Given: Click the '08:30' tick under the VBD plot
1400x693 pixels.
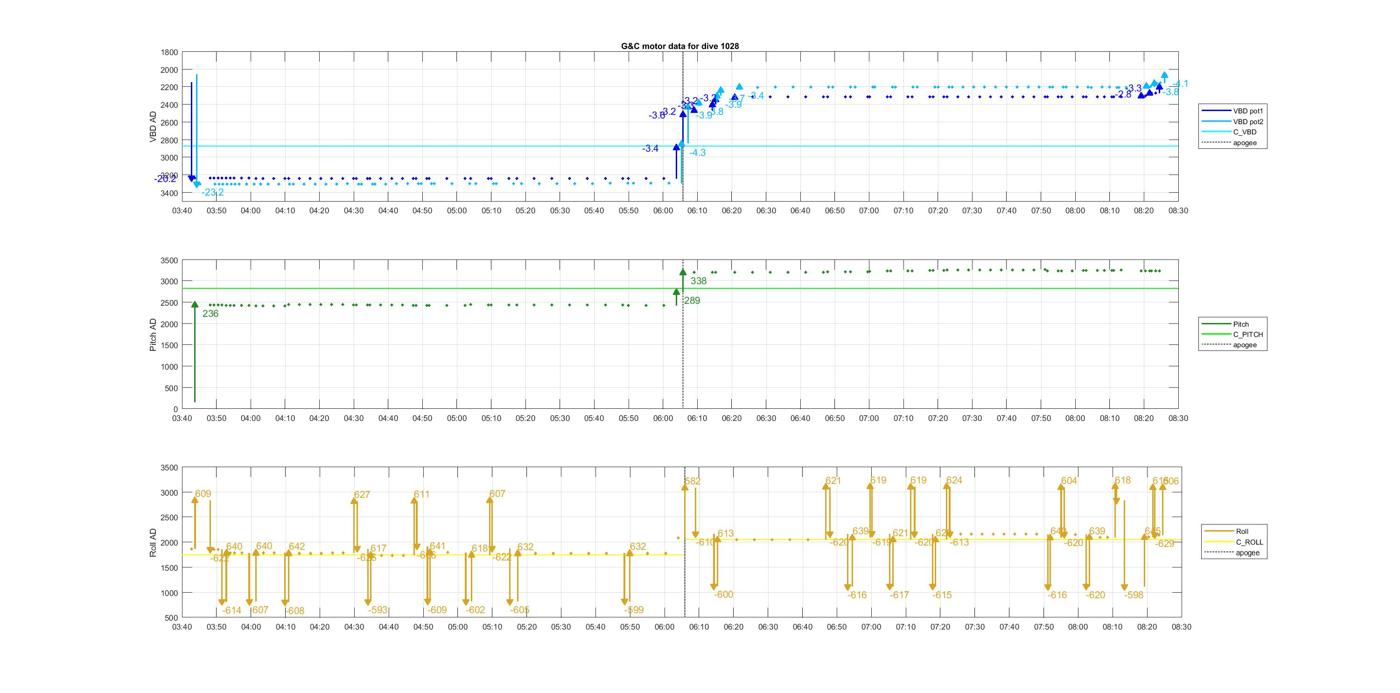Looking at the screenshot, I should click(1178, 211).
